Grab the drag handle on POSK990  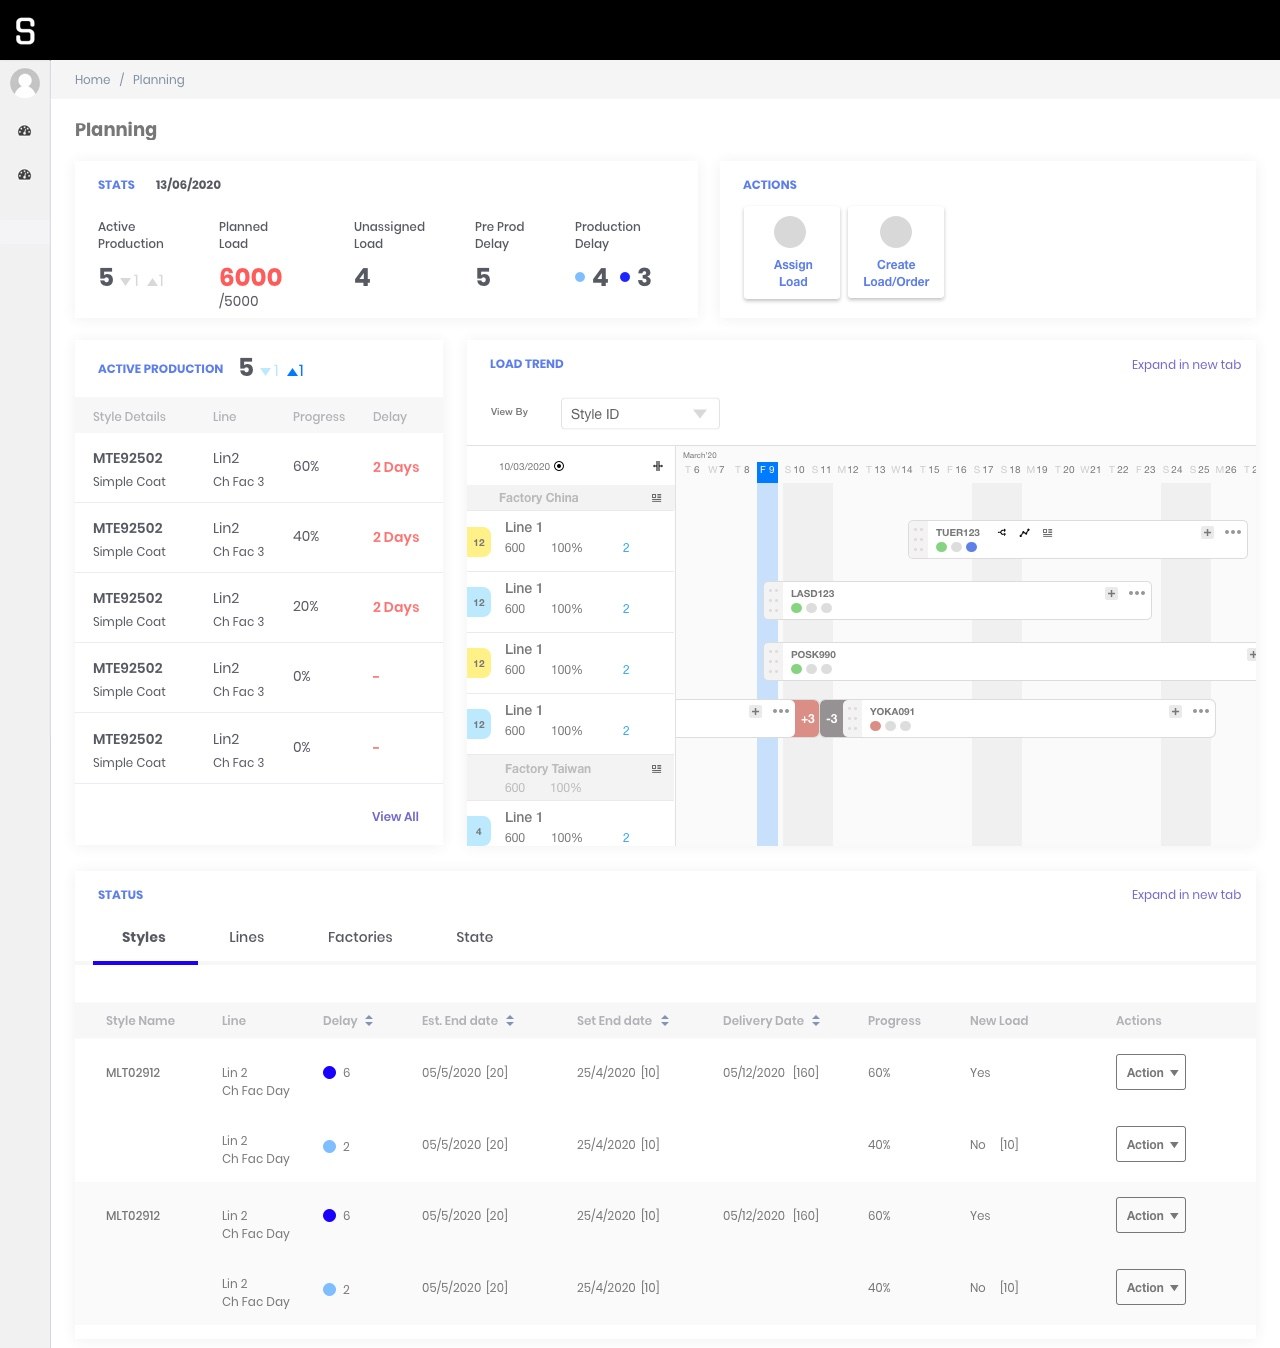click(x=774, y=661)
